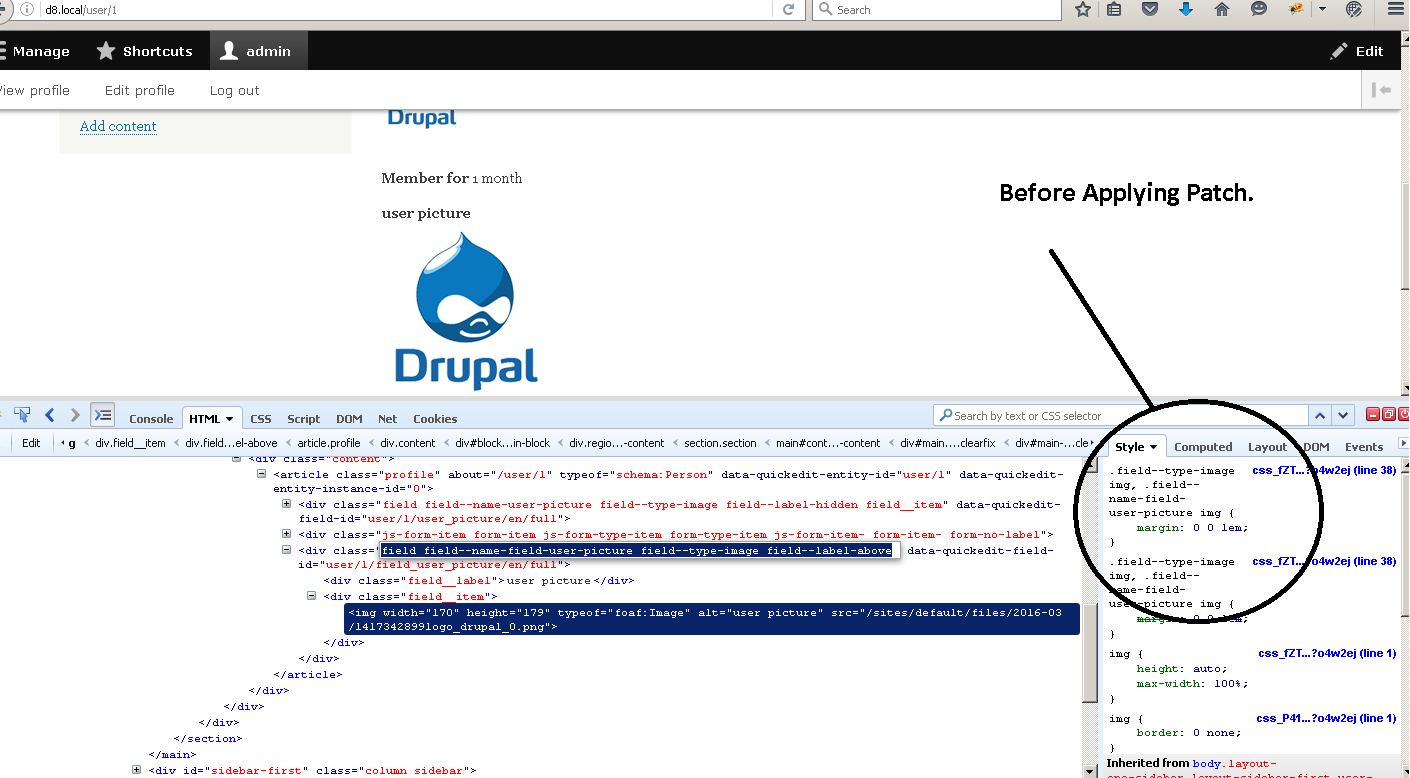Open the Style side panel dropdown arrow
The image size is (1410, 778).
[x=1153, y=447]
